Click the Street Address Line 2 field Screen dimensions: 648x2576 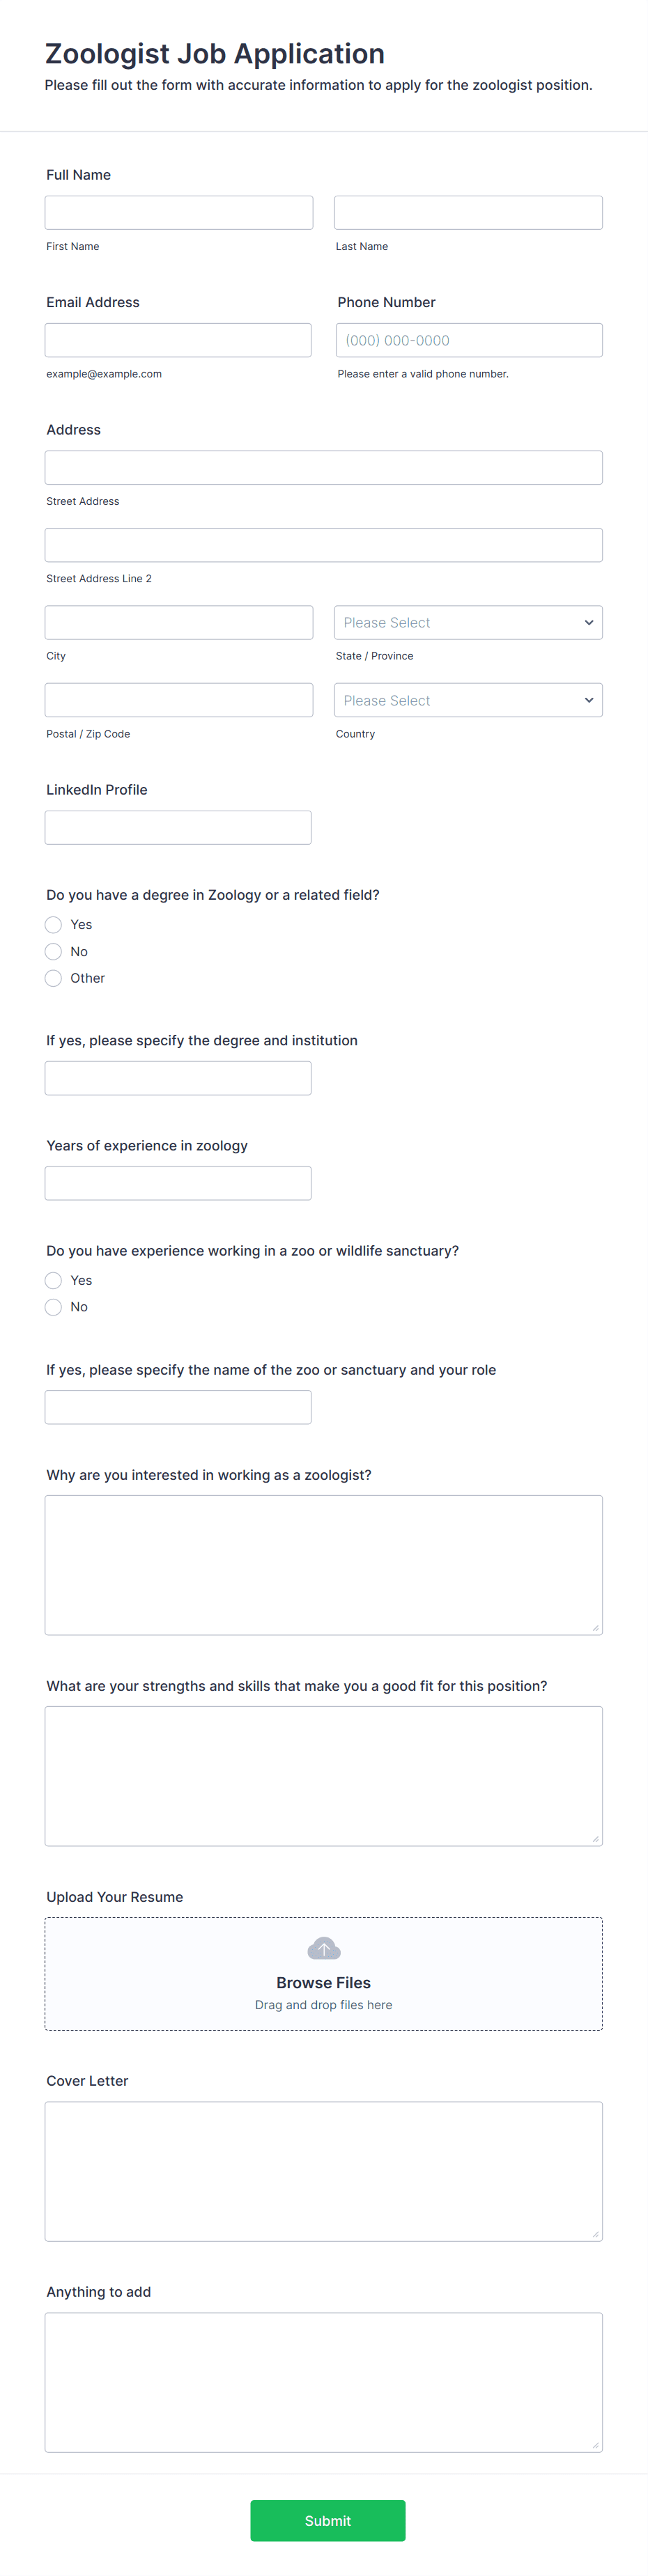(x=323, y=544)
